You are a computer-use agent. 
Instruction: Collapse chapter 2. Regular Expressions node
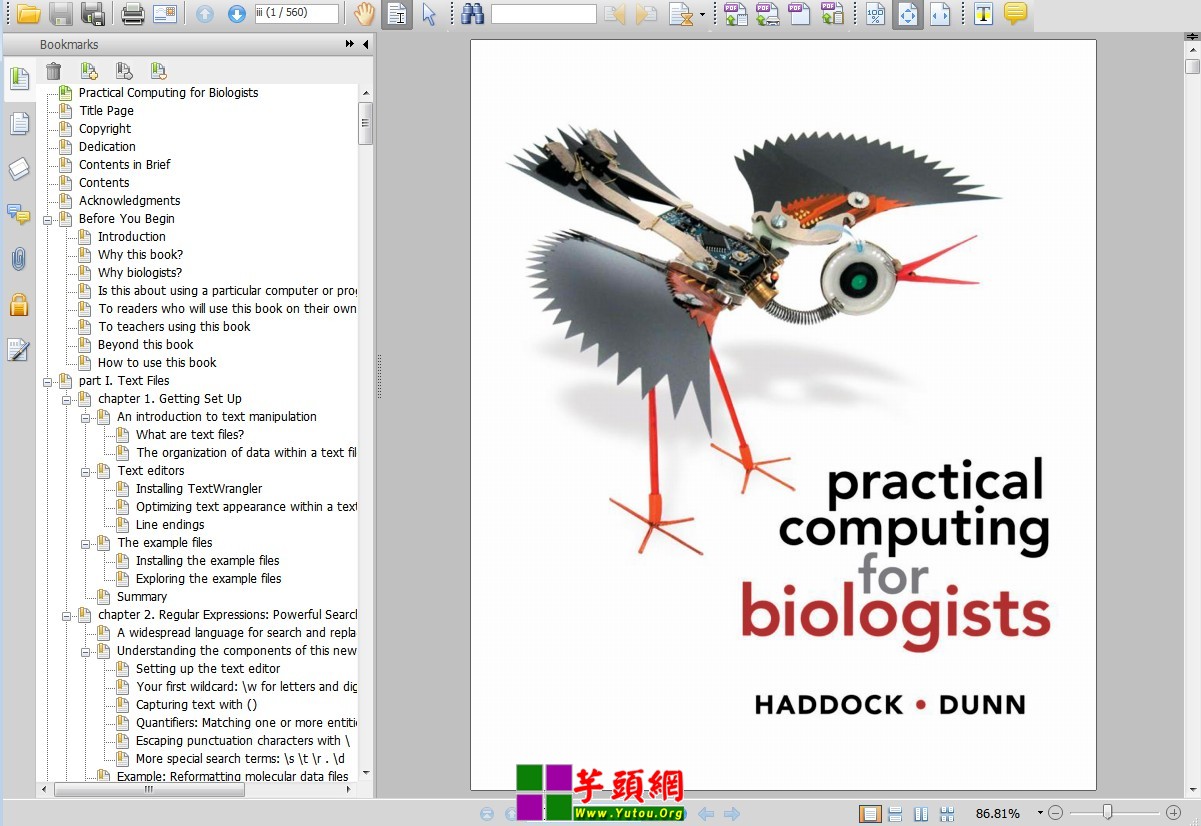click(x=67, y=615)
